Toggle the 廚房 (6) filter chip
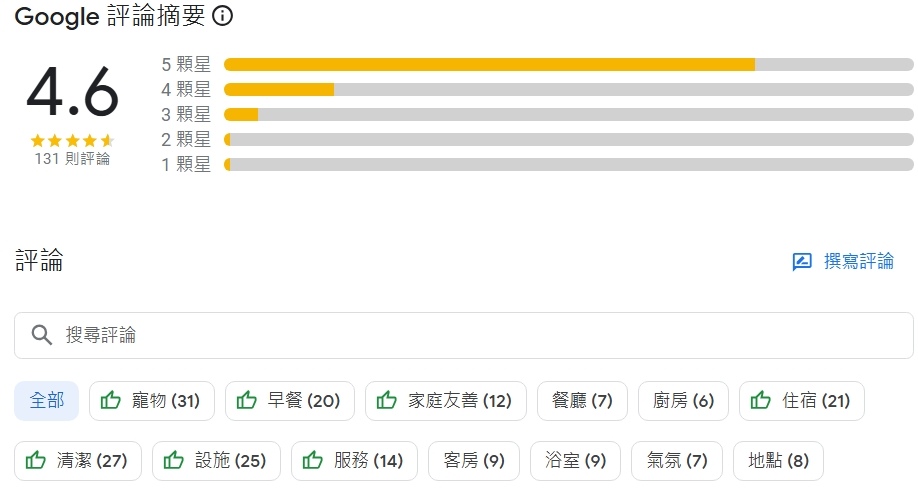918x488 pixels. [683, 401]
